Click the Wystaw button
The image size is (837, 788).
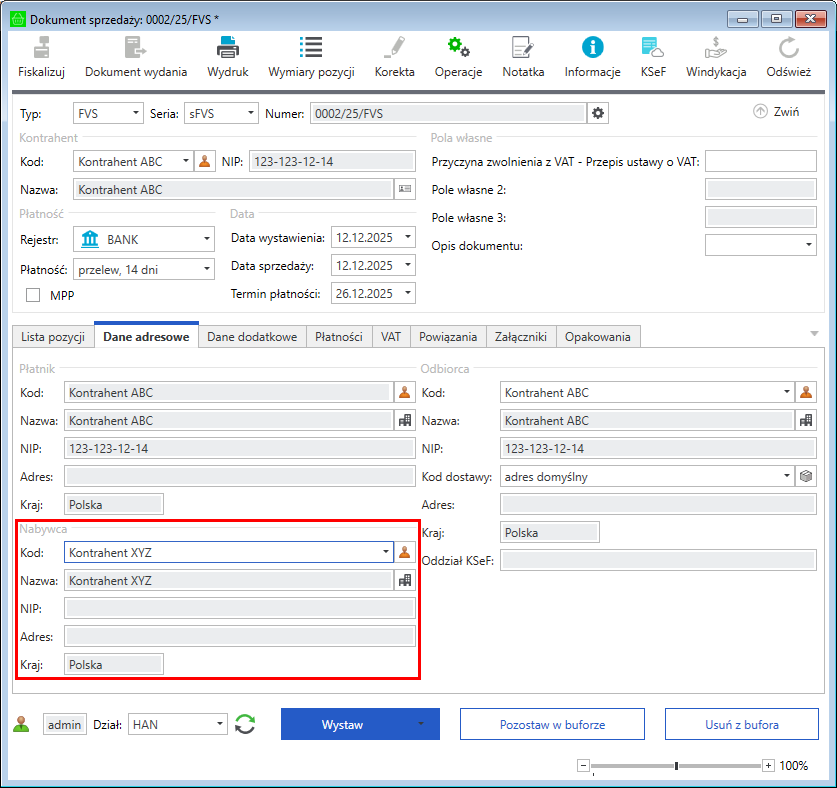coord(342,725)
